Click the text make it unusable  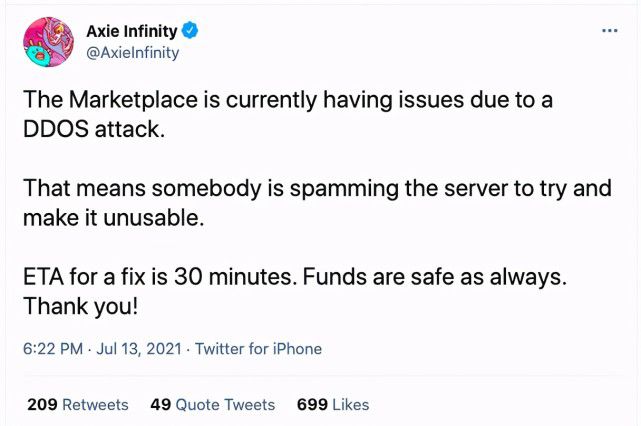114,217
